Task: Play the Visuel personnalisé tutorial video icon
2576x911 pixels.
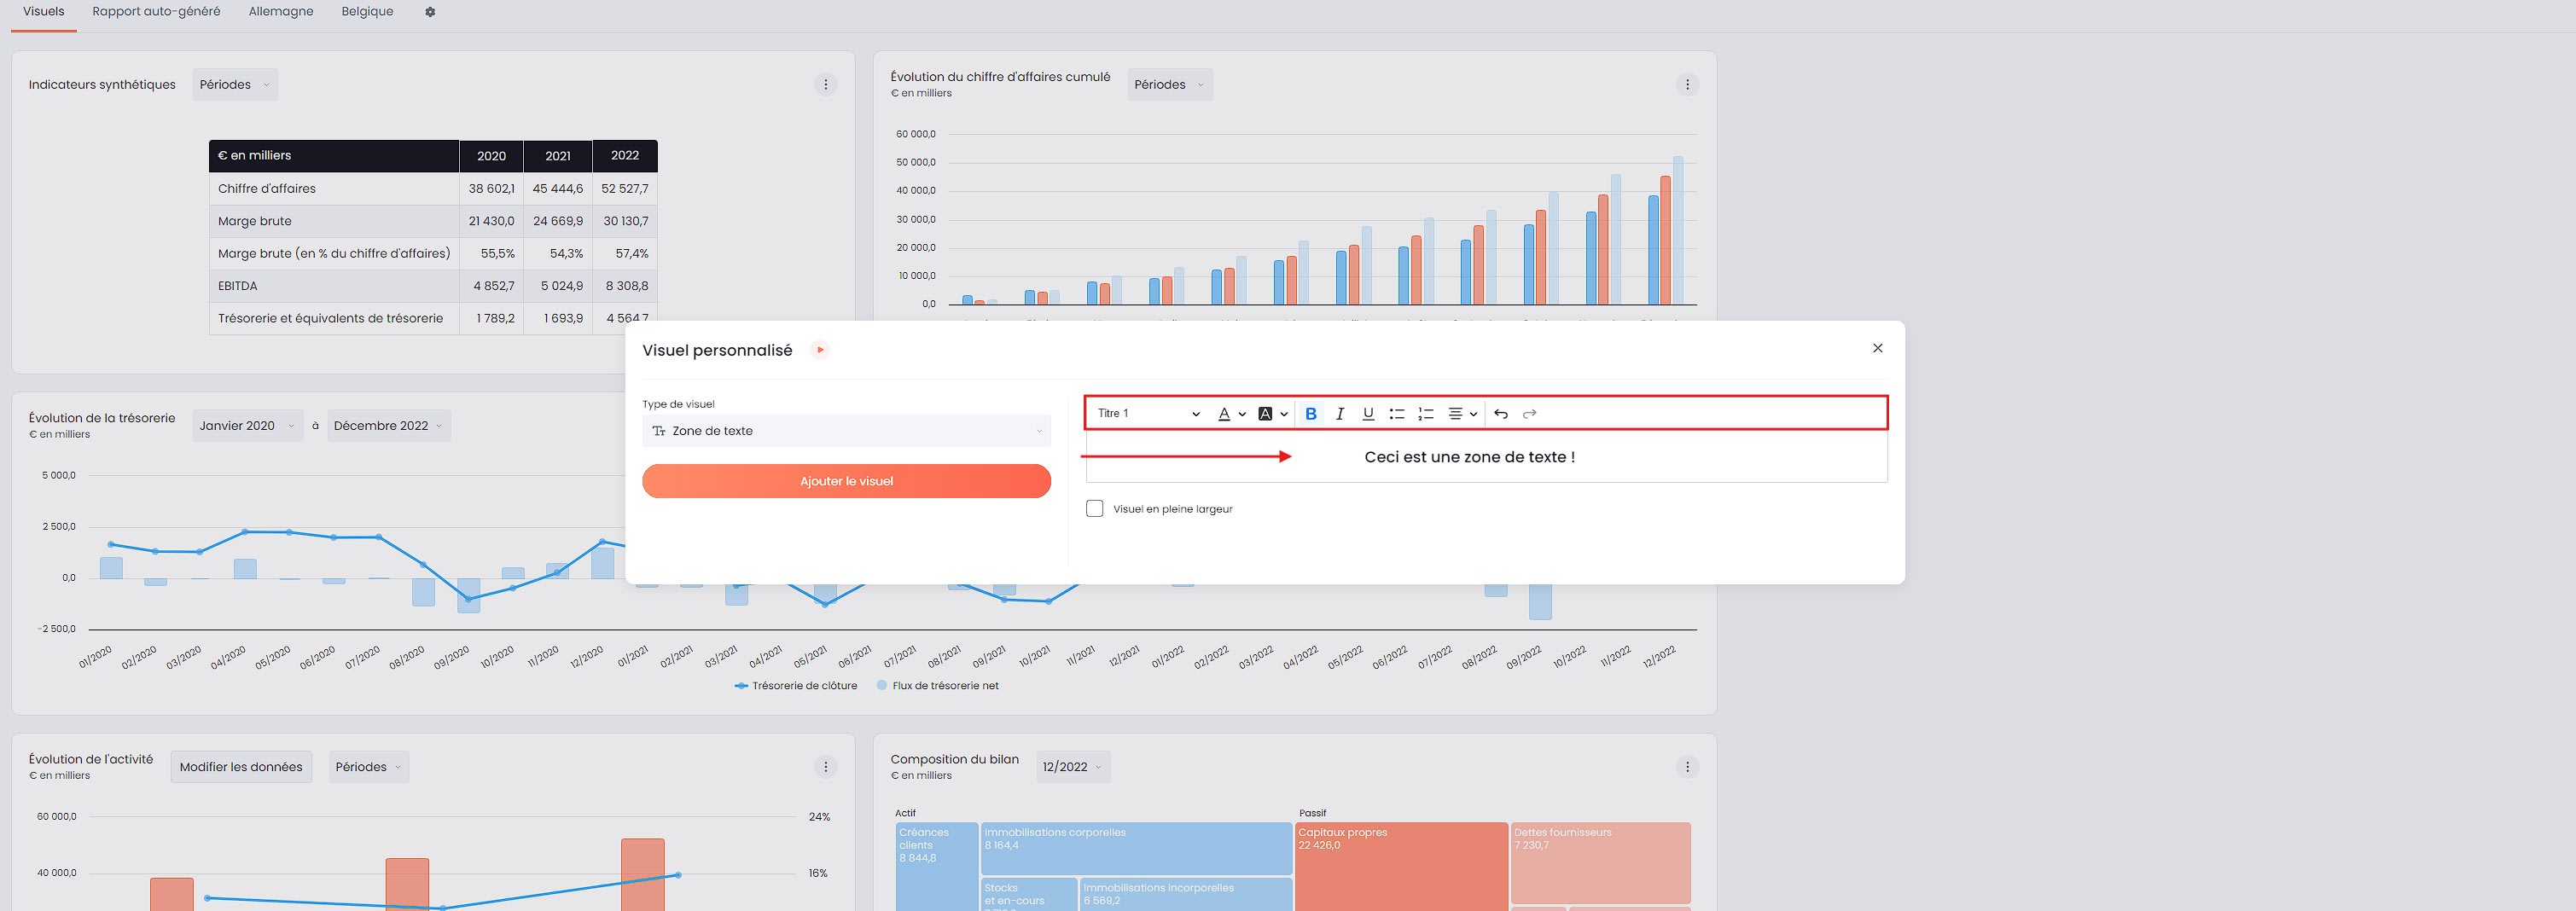Action: click(x=820, y=350)
